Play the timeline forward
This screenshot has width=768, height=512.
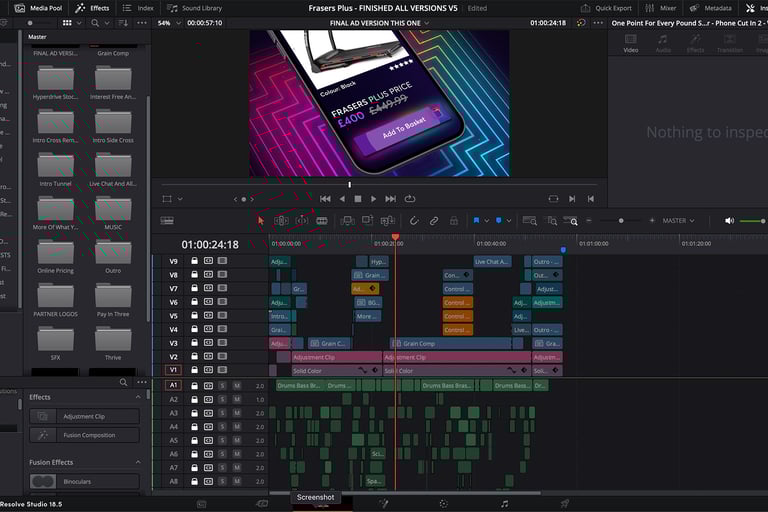[x=373, y=199]
